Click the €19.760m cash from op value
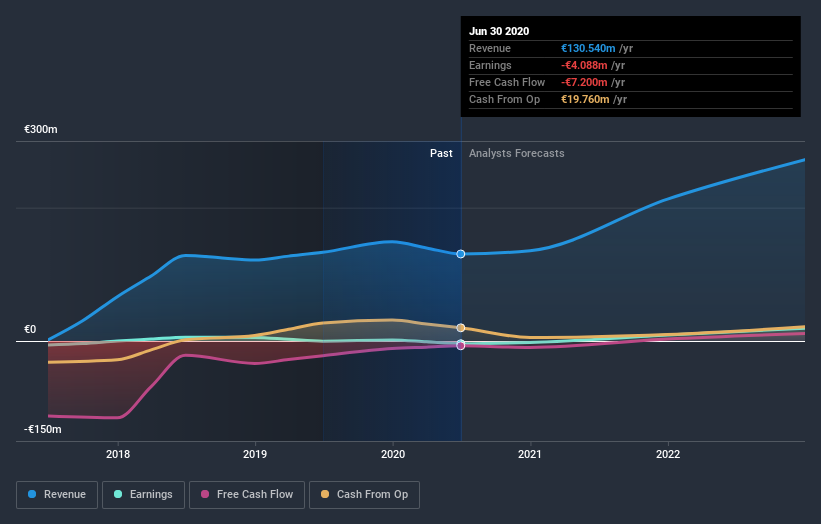 pyautogui.click(x=585, y=99)
